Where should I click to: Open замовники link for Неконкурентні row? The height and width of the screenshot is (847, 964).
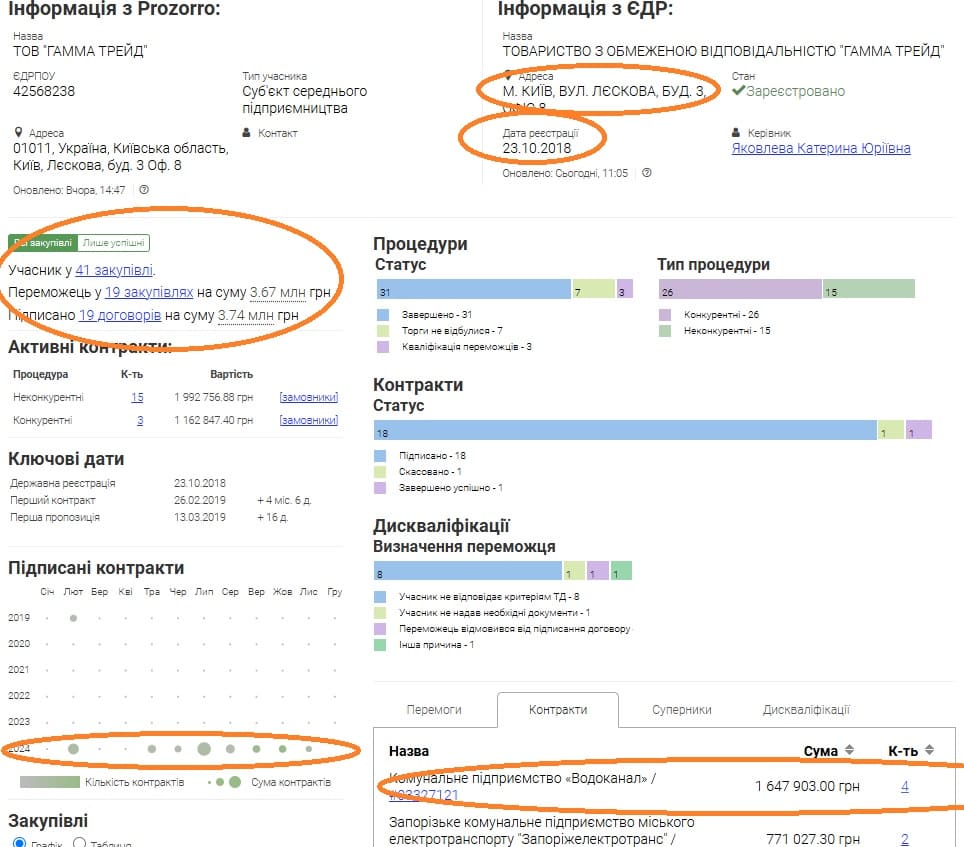click(308, 397)
